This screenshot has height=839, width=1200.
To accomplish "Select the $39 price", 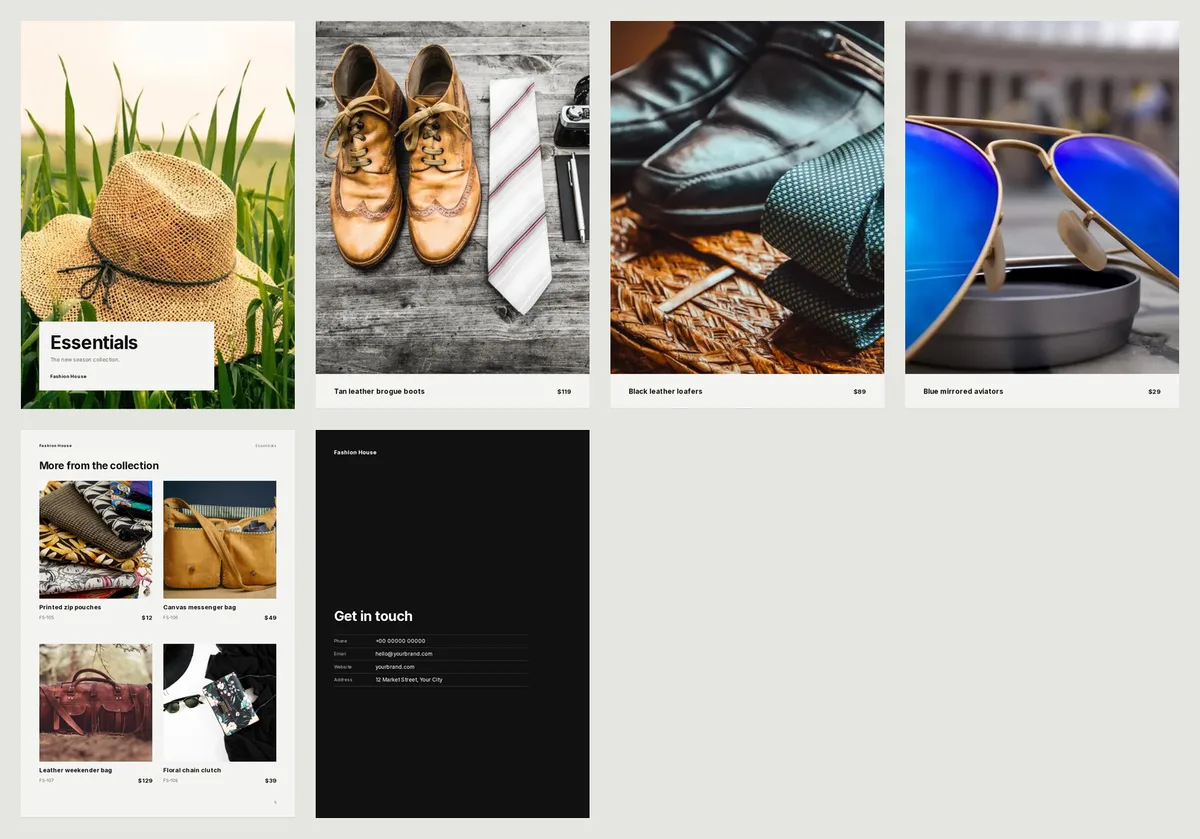I will click(271, 781).
